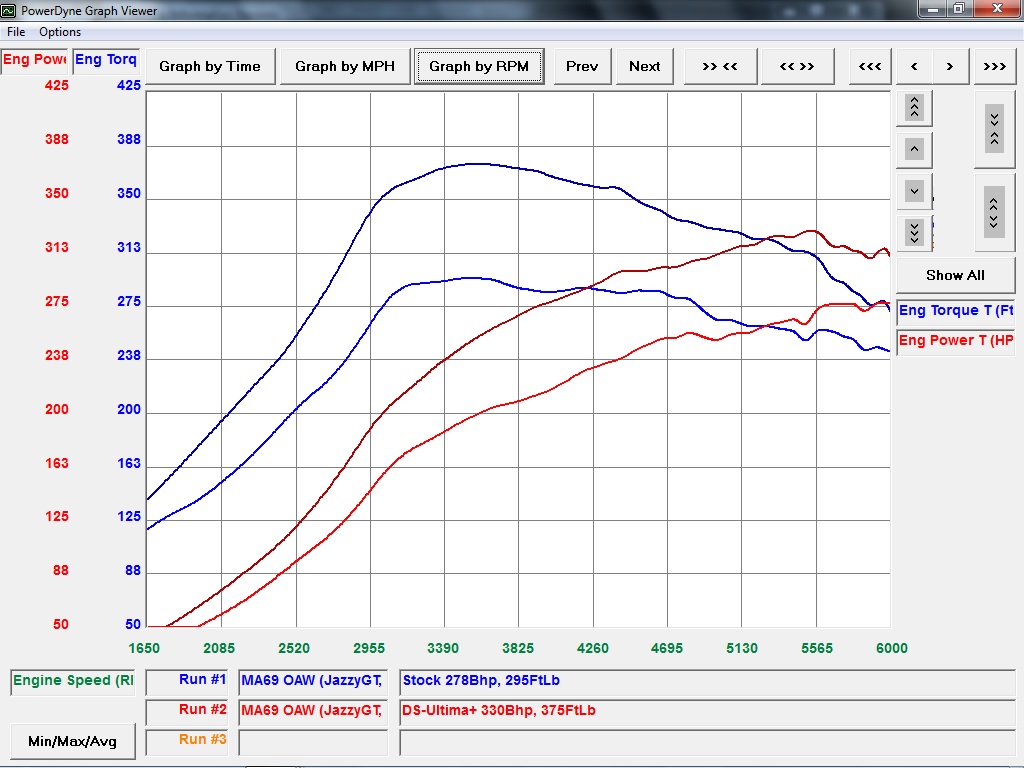
Task: Click the red 425 power axis value
Action: (57, 85)
